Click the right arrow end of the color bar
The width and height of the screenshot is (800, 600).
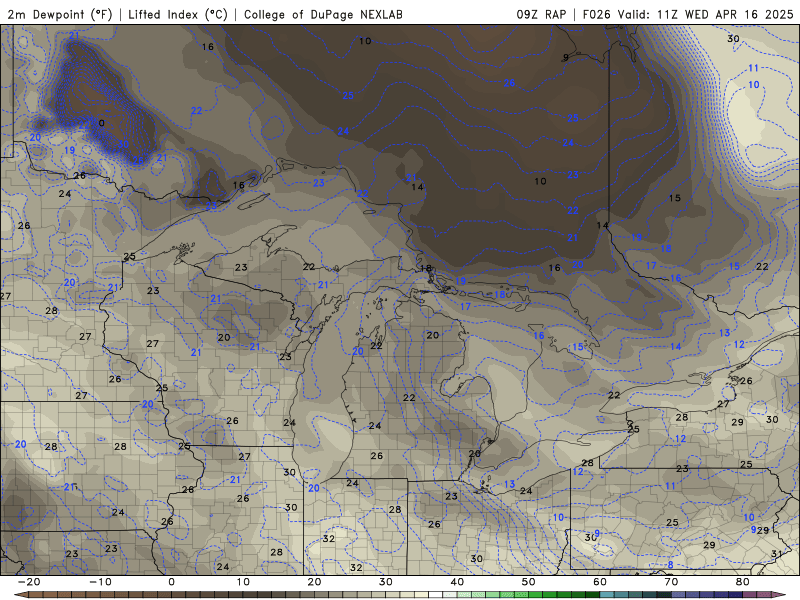pos(781,595)
